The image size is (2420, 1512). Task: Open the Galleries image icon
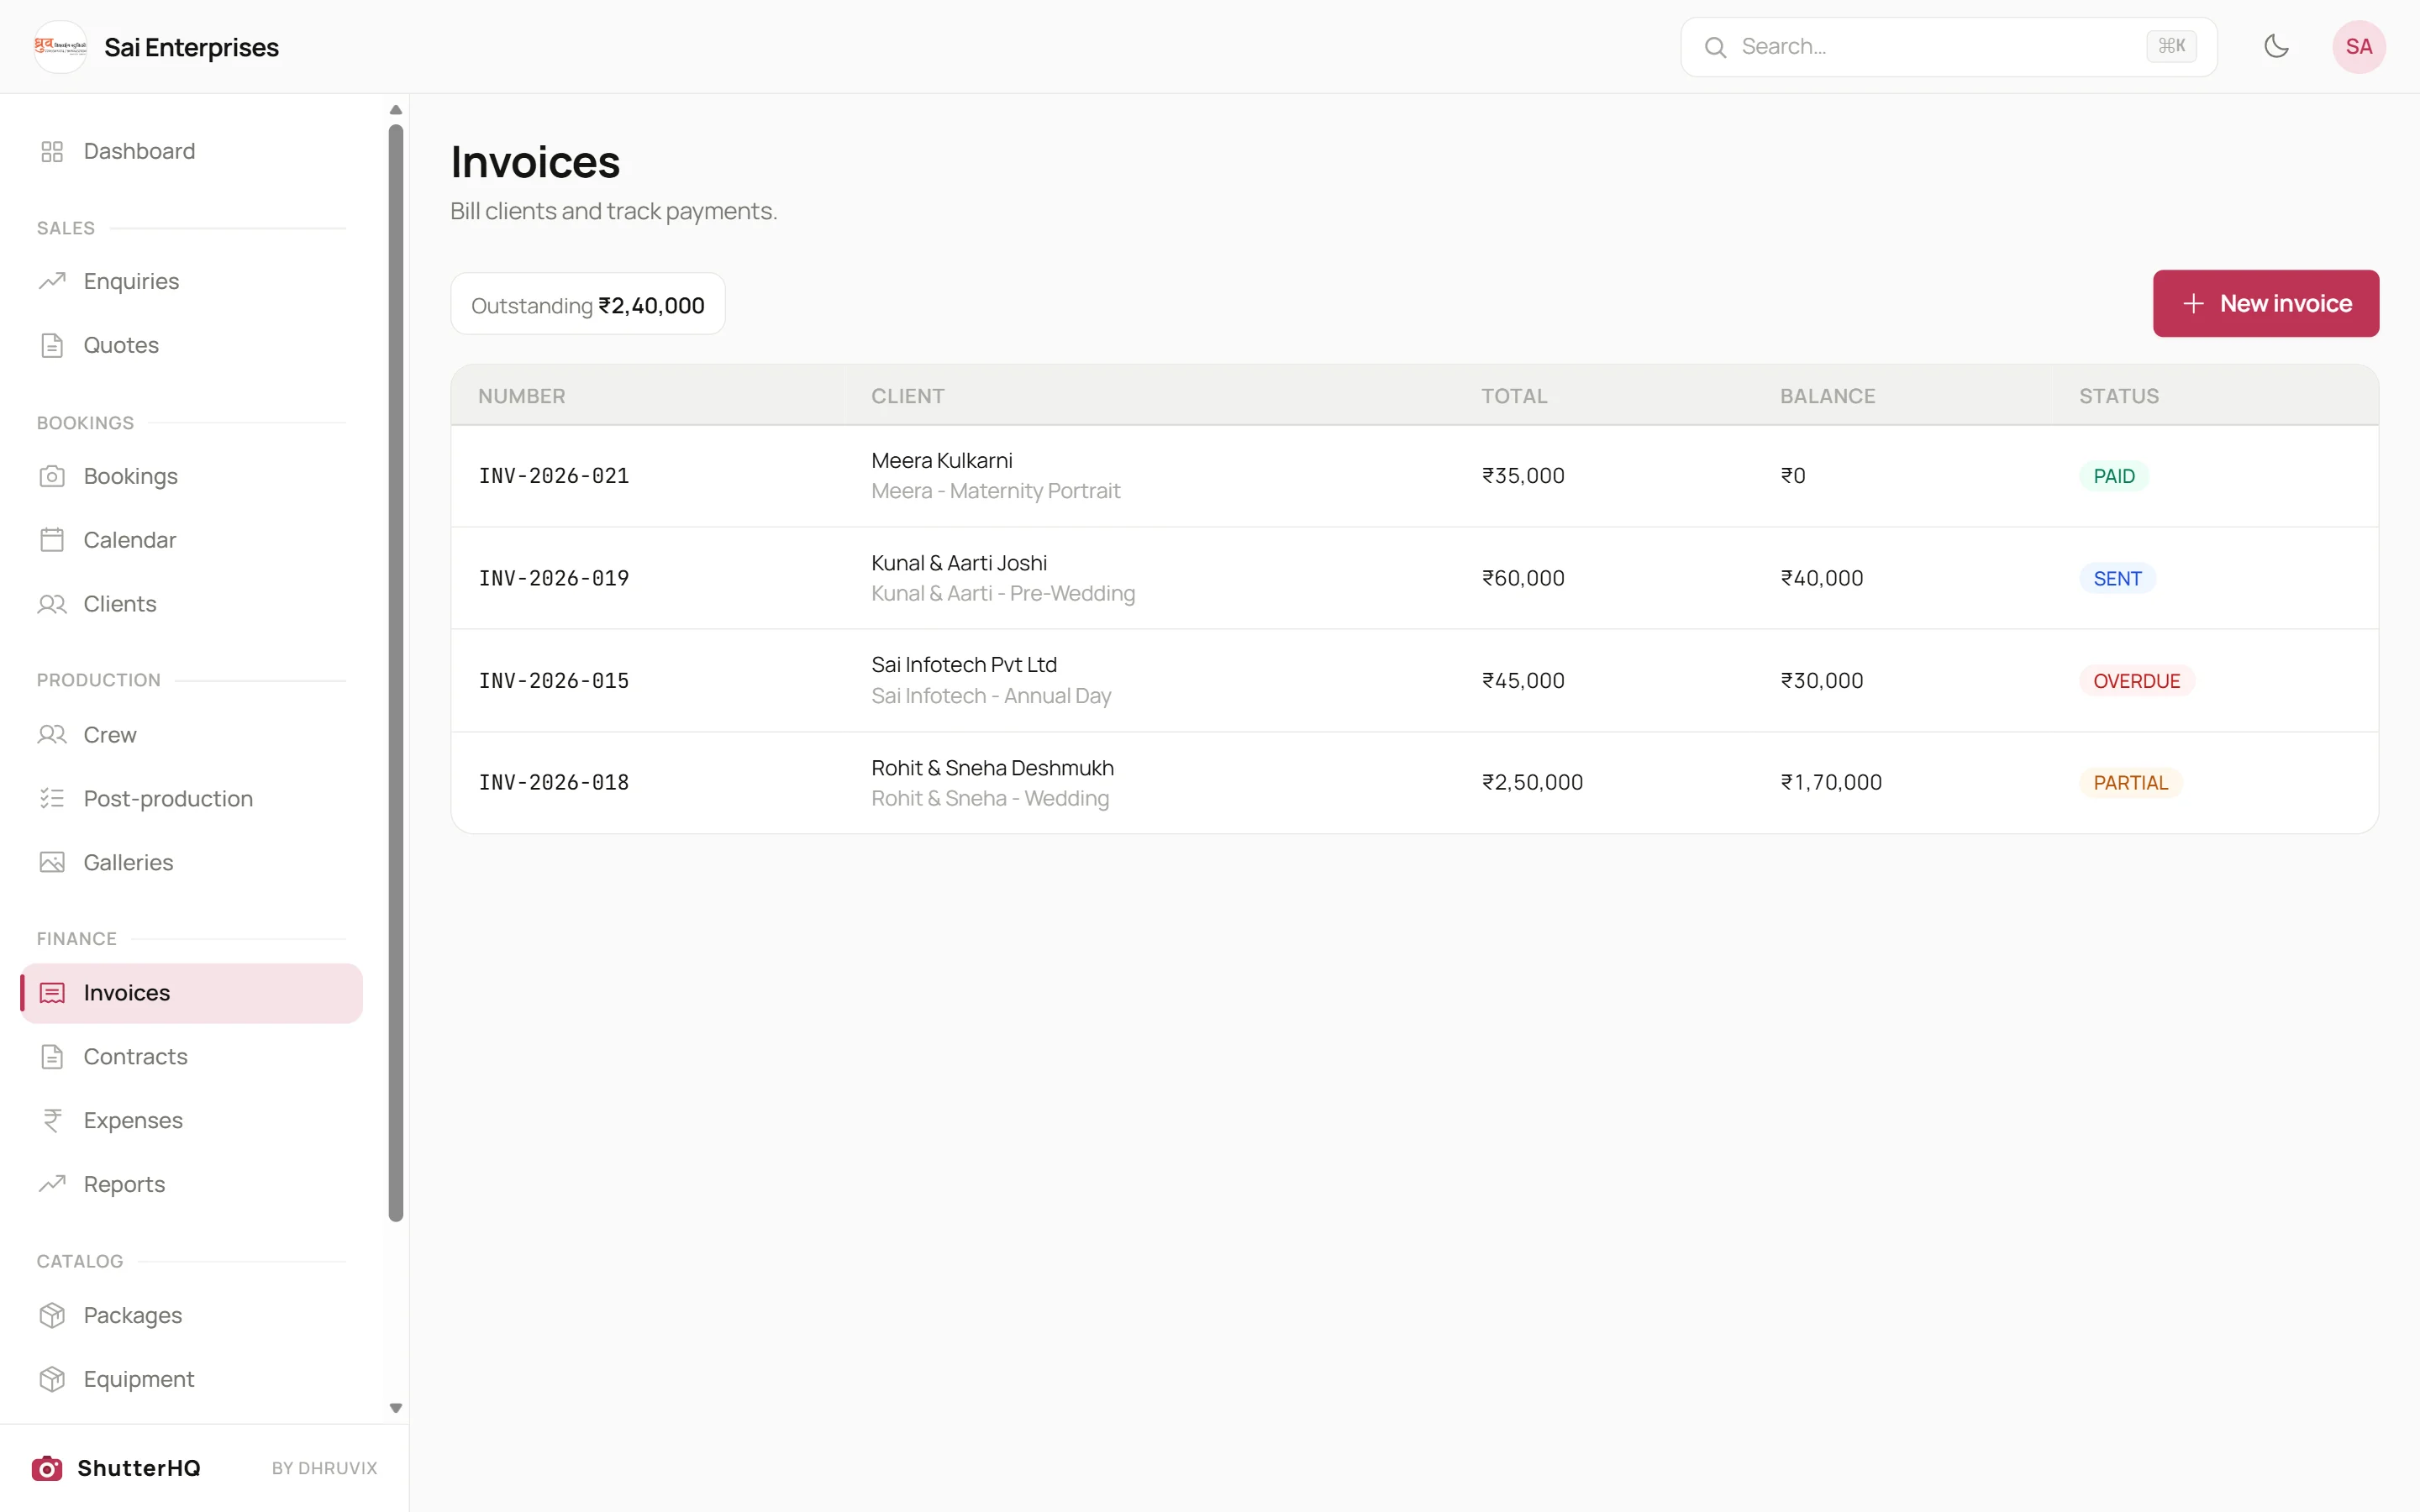[x=52, y=862]
